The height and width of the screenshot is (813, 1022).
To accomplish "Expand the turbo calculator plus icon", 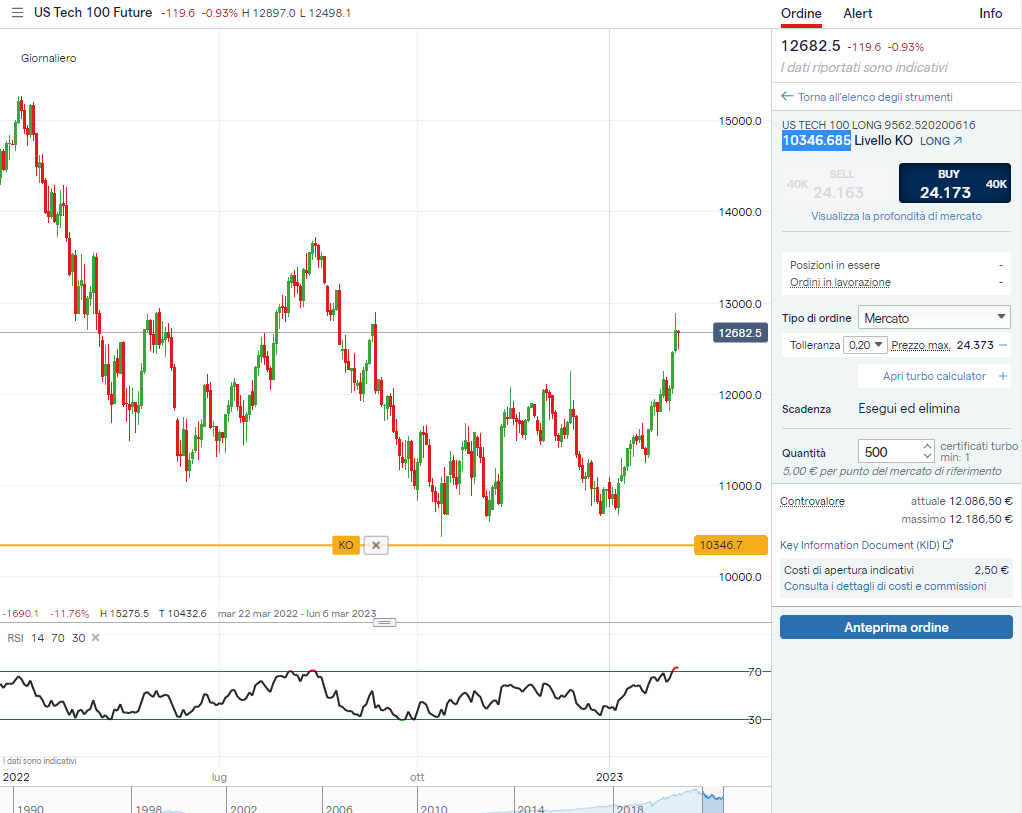I will tap(1003, 377).
